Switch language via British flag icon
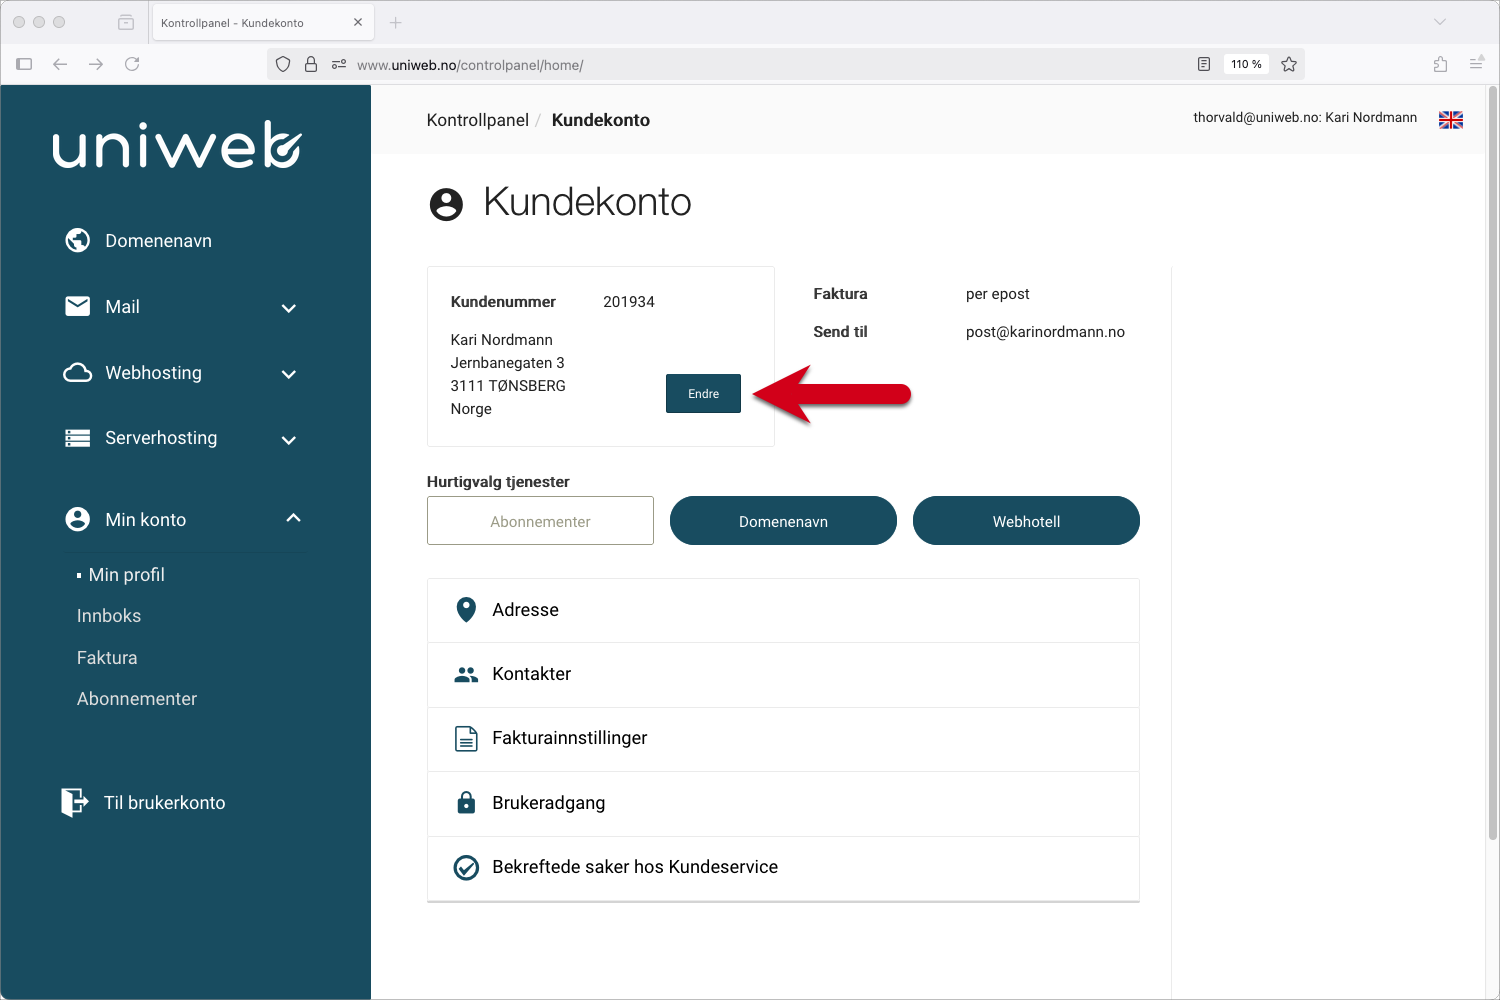Screen dimensions: 1500x1000 pos(1451,120)
